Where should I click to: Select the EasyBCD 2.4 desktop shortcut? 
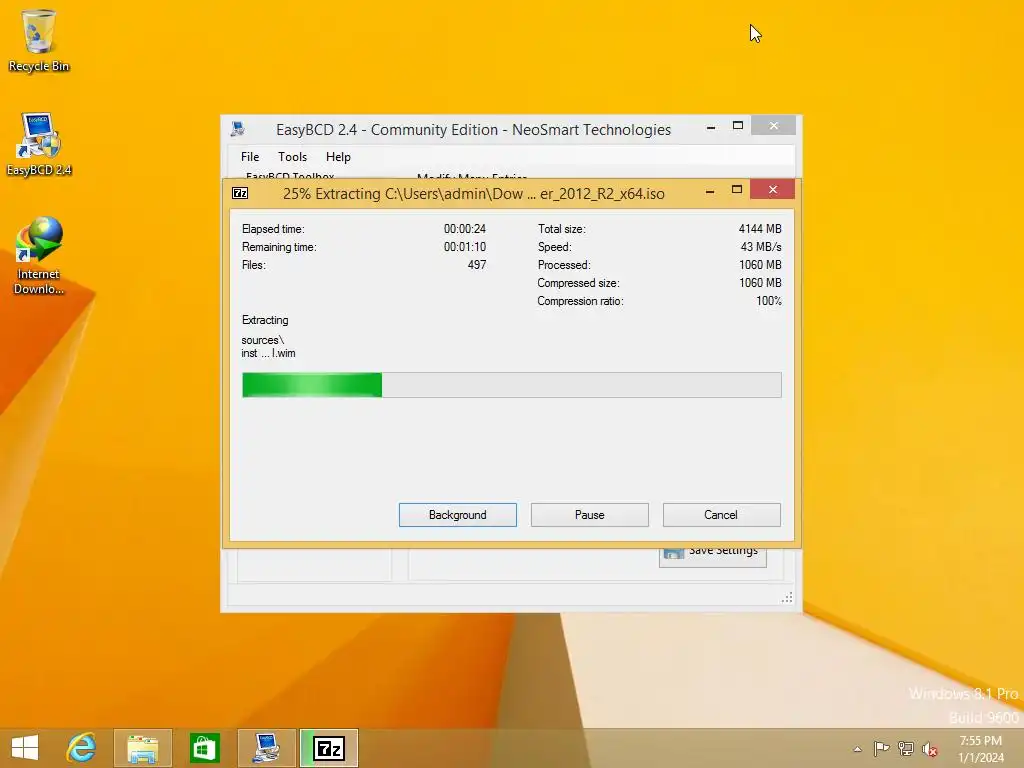point(39,144)
